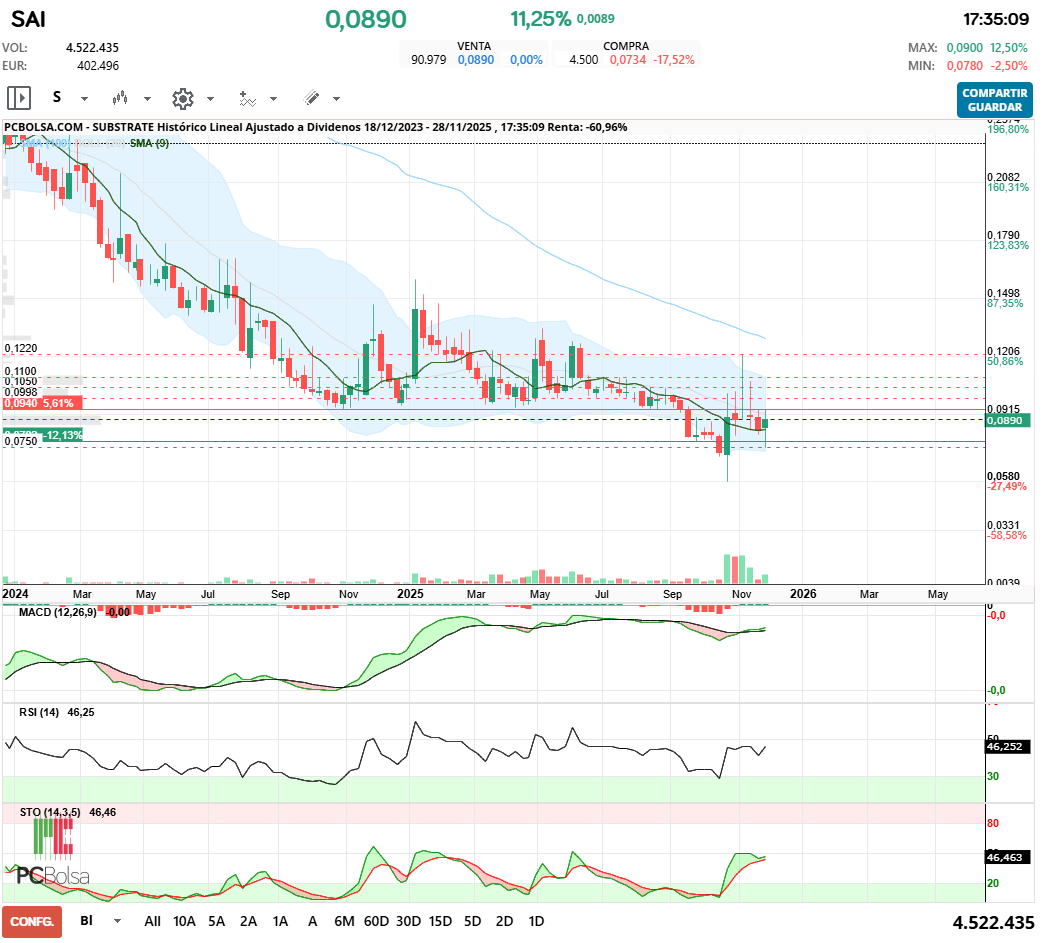The image size is (1048, 943).
Task: Click the add indicator line icon
Action: 247,98
